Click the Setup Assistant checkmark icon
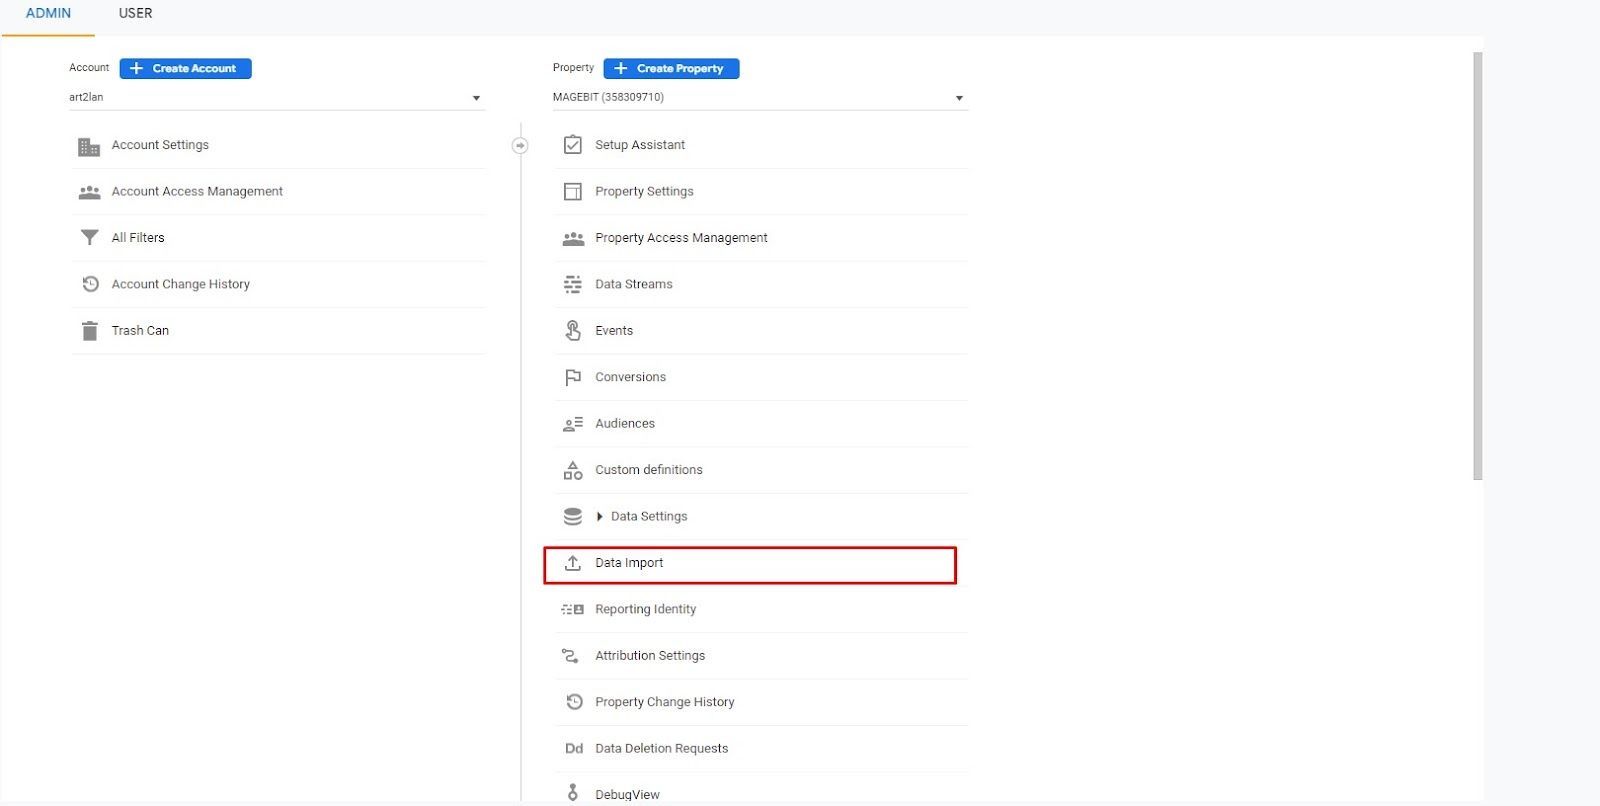The width and height of the screenshot is (1600, 806). point(573,145)
